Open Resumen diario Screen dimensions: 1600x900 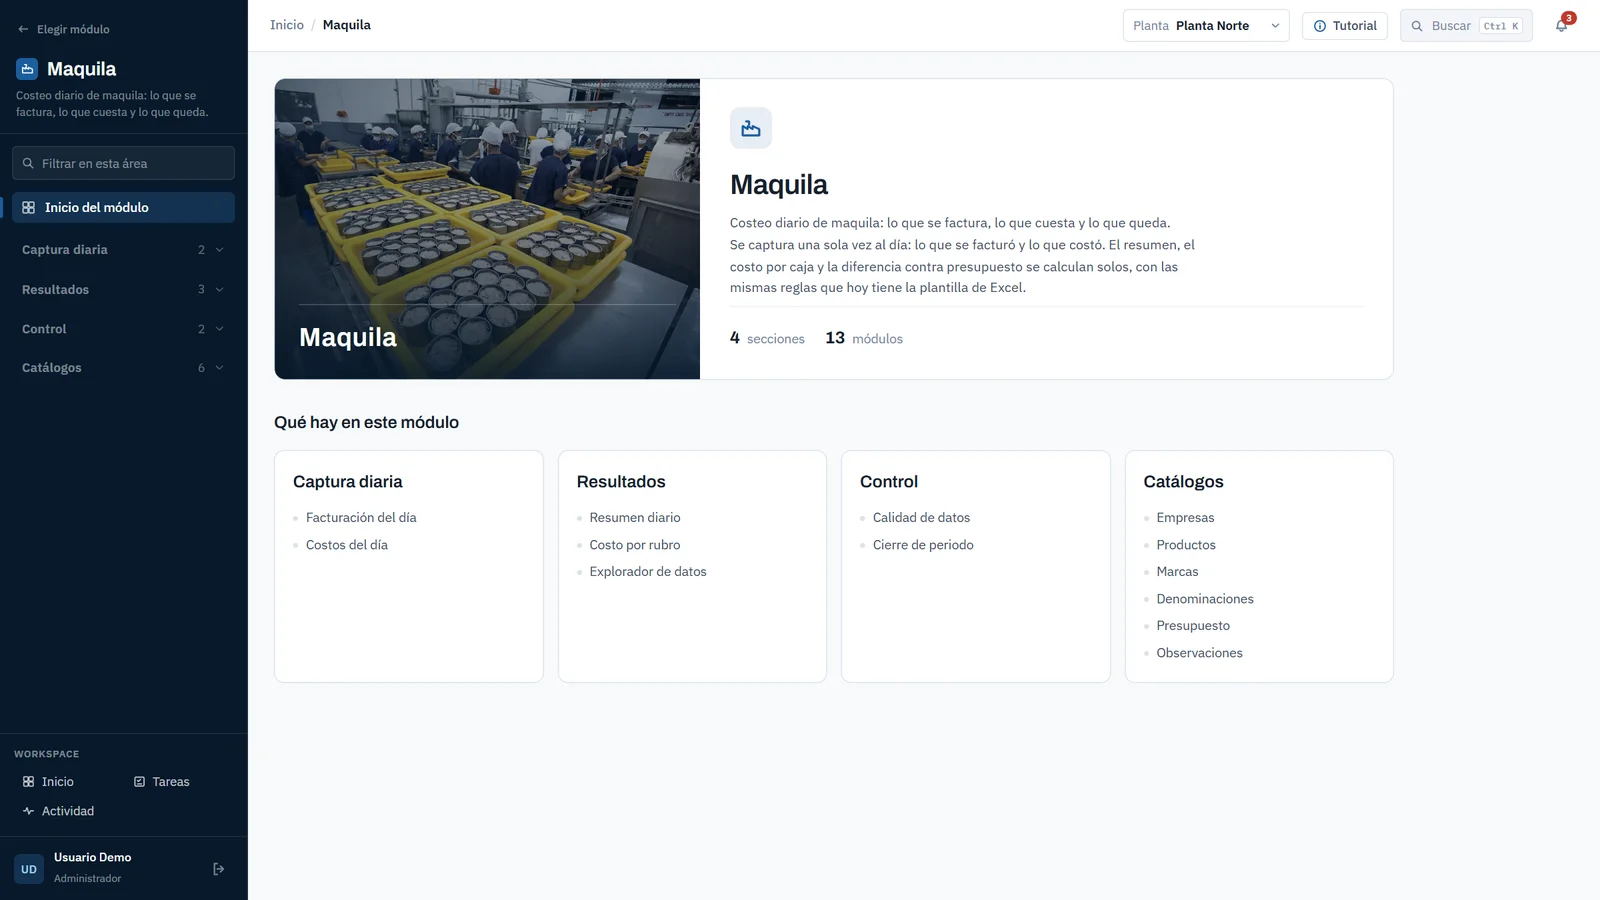pos(635,518)
